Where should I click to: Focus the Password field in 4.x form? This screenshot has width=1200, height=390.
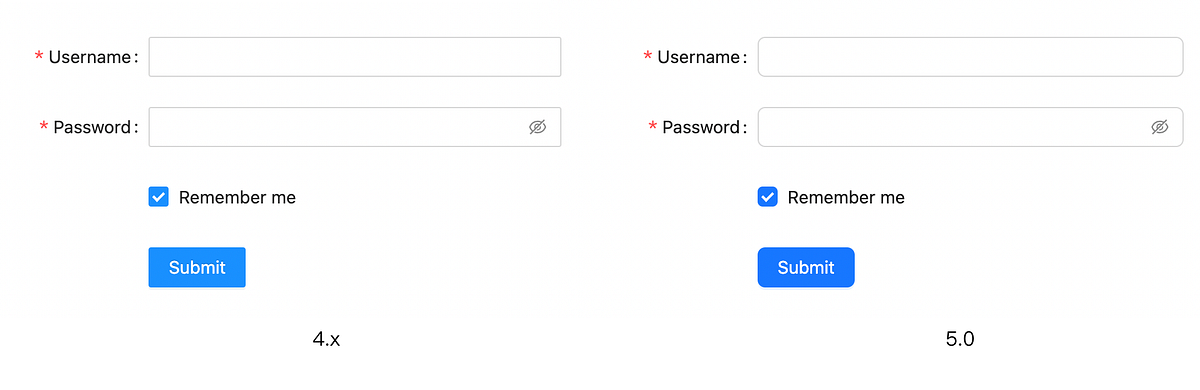click(x=355, y=127)
